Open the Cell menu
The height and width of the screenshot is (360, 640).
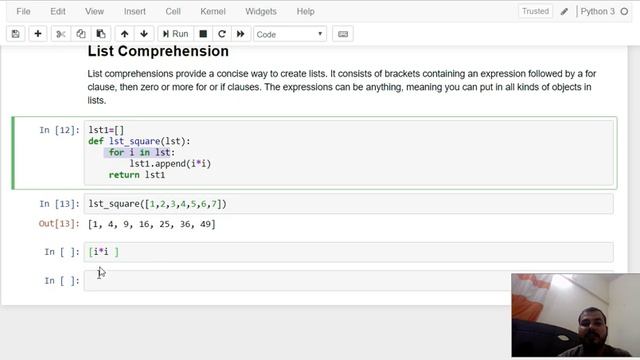tap(173, 11)
